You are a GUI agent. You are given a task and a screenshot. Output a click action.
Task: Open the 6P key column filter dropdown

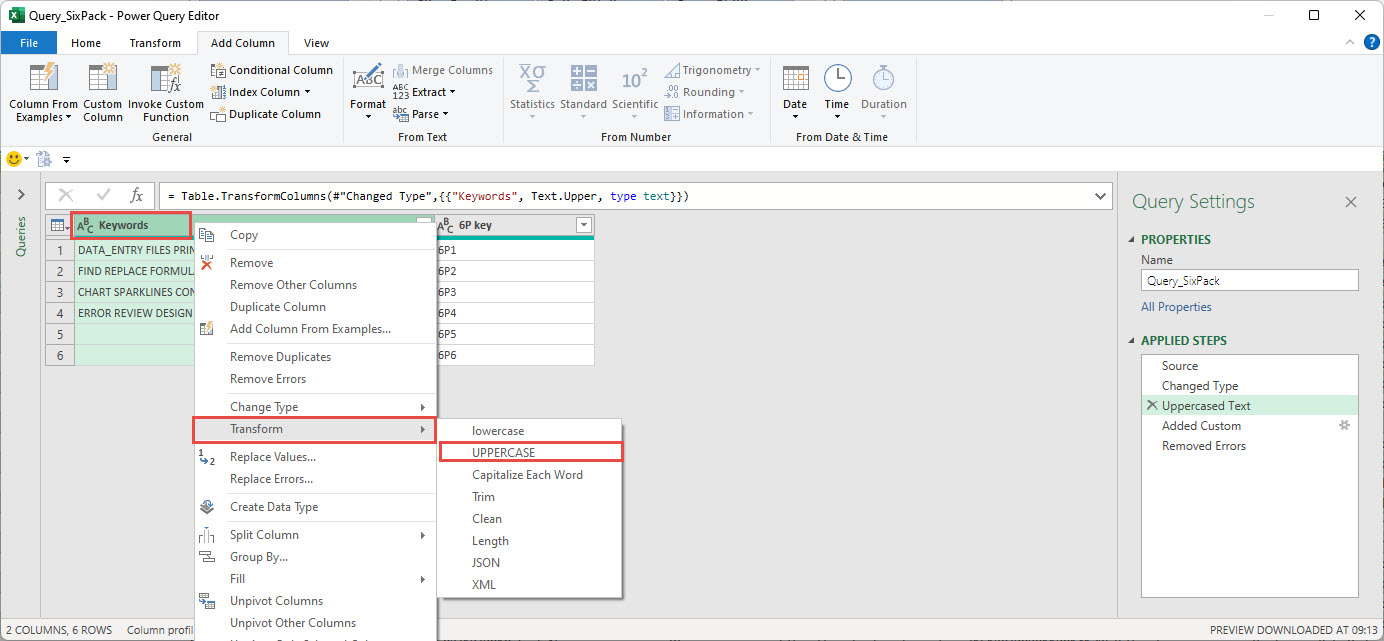[x=583, y=226]
